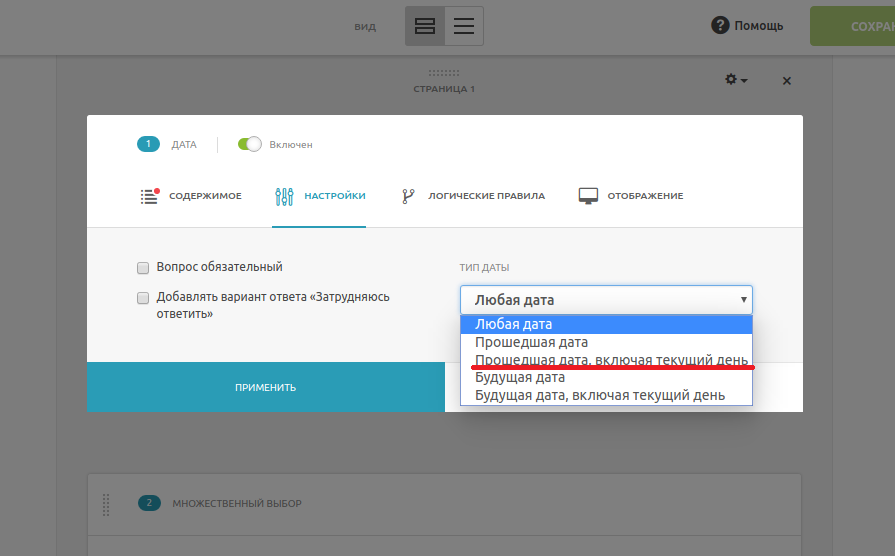The width and height of the screenshot is (895, 556).
Task: Close the page with the X icon
Action: [x=786, y=81]
